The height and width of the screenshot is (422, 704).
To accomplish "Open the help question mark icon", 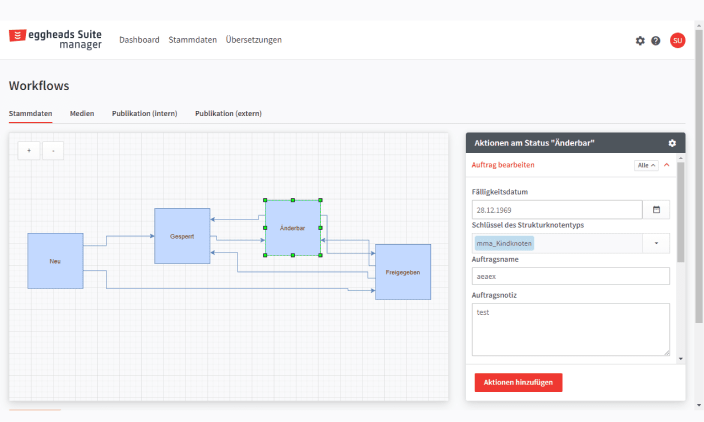I will click(x=656, y=41).
